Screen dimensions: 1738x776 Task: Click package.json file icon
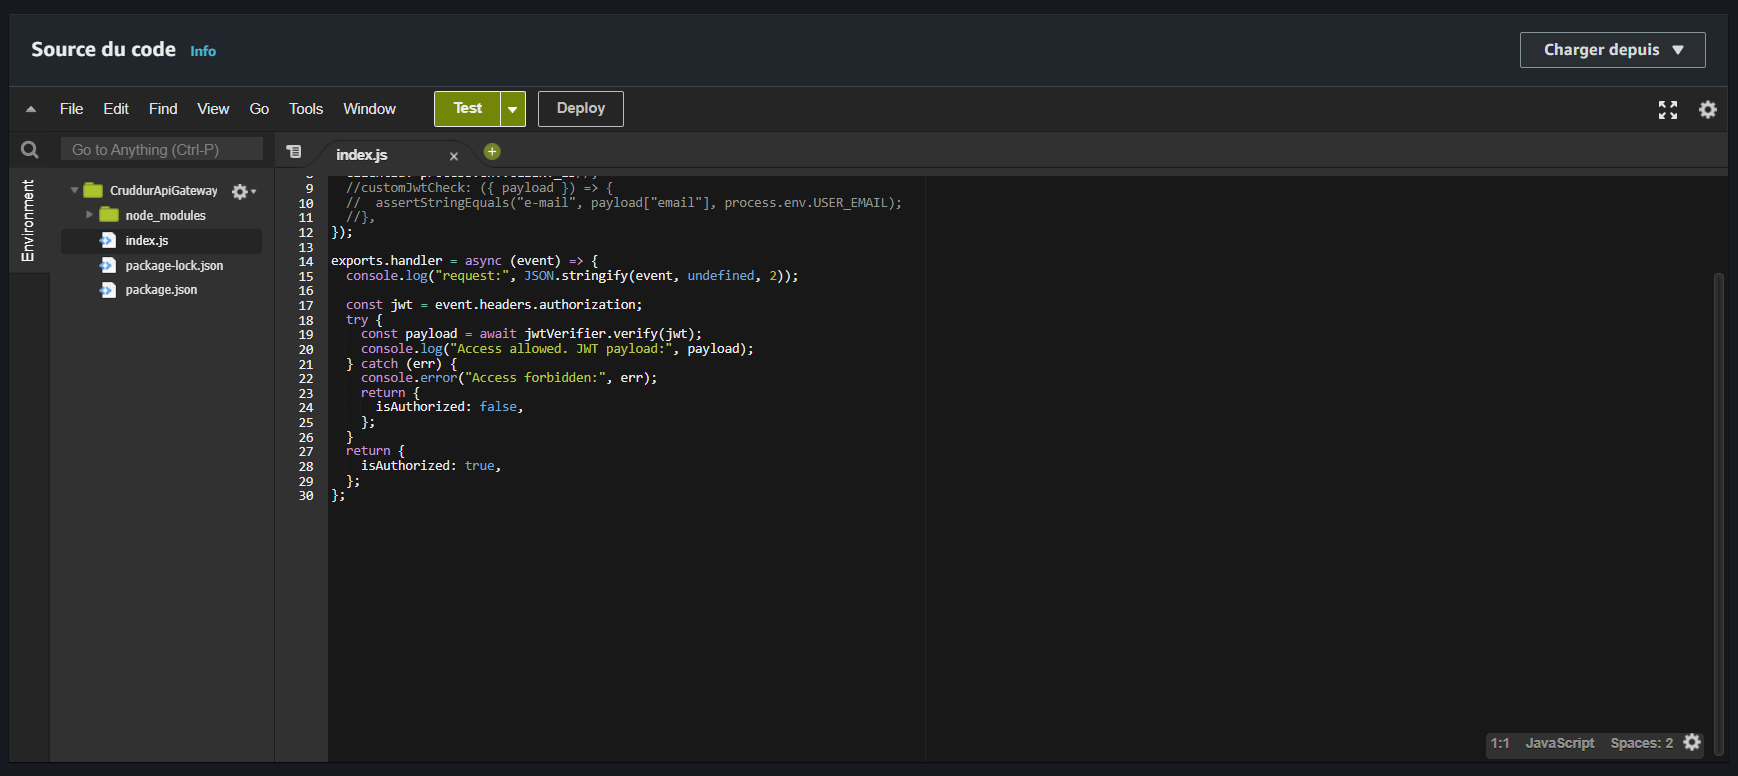108,290
